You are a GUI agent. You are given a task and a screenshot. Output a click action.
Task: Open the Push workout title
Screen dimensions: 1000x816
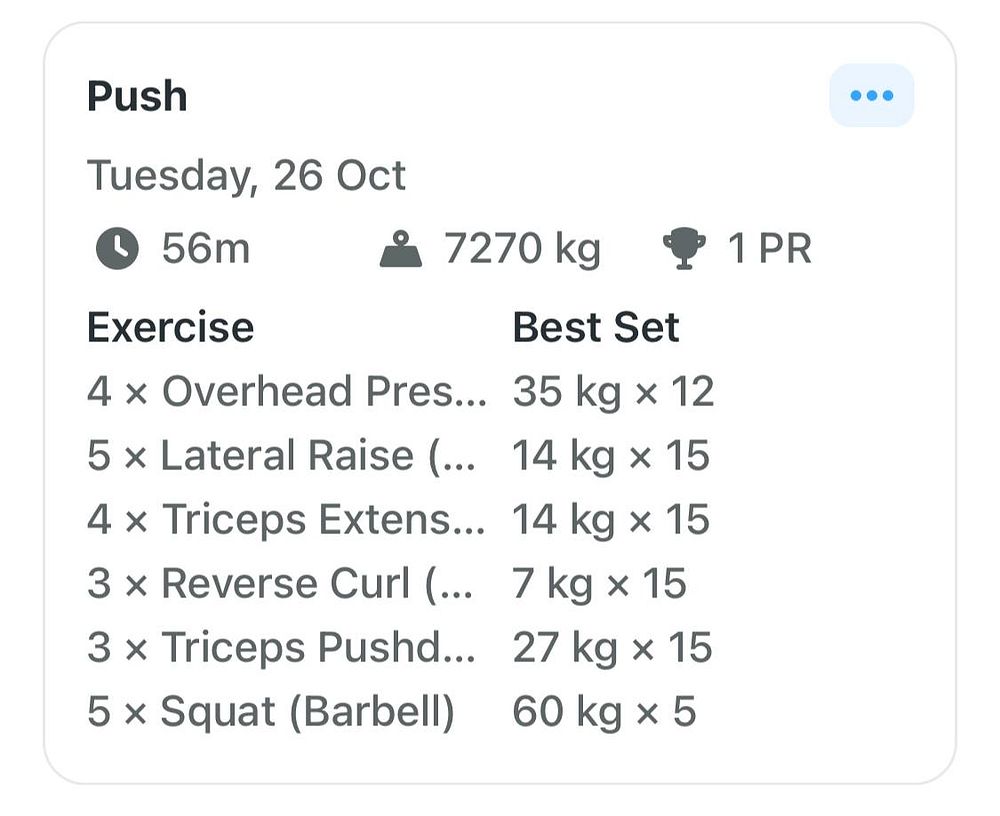click(137, 96)
